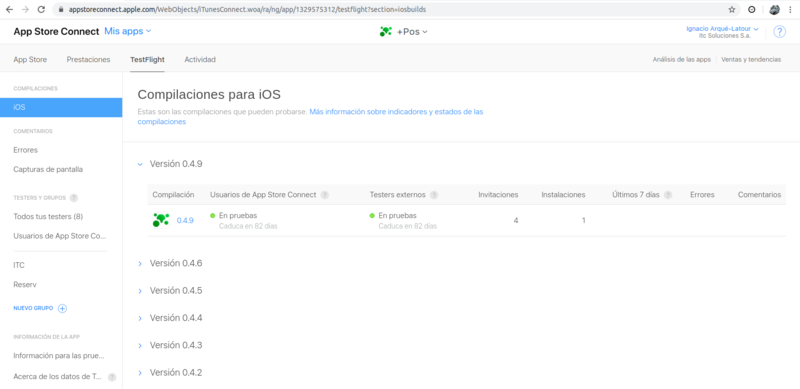This screenshot has width=800, height=389.
Task: Click the Instalaciones column header
Action: click(563, 194)
